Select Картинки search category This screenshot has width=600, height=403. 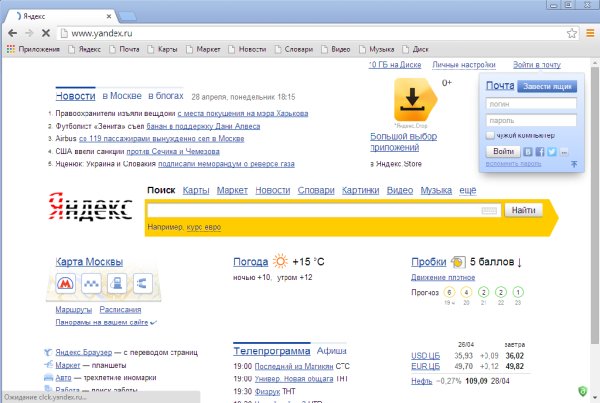[x=360, y=190]
